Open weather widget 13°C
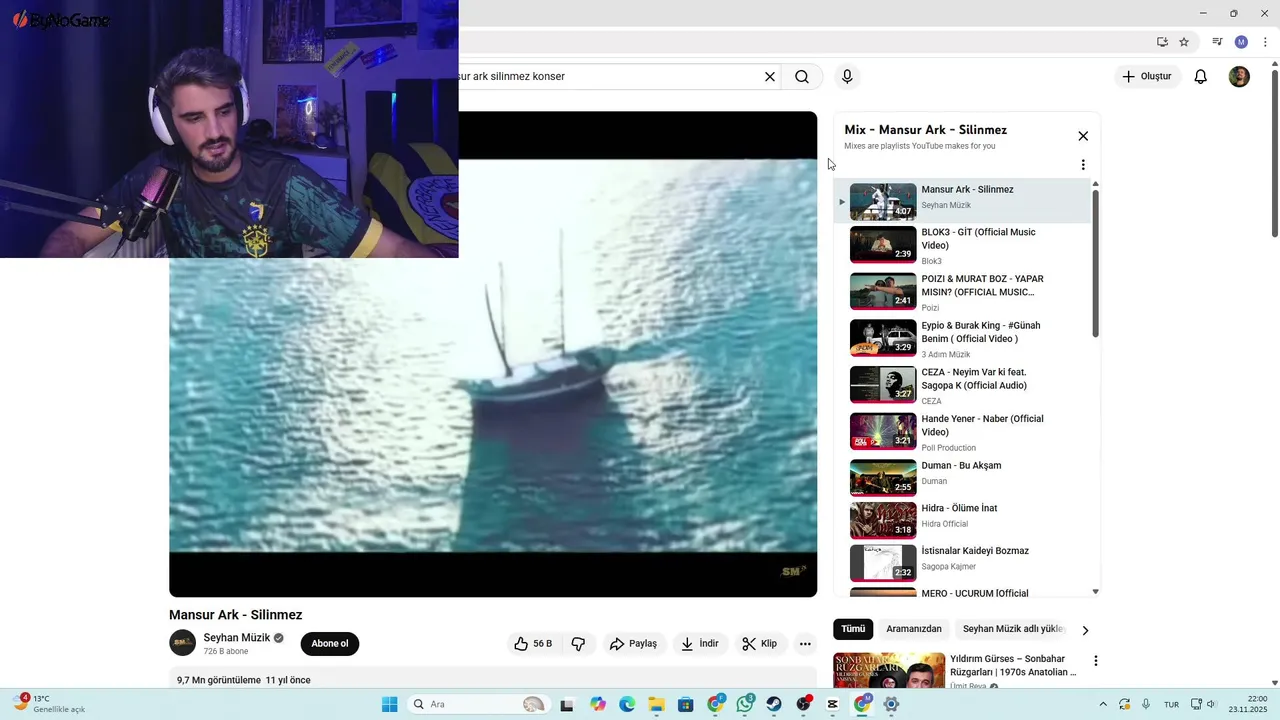Image resolution: width=1280 pixels, height=720 pixels. click(x=50, y=704)
